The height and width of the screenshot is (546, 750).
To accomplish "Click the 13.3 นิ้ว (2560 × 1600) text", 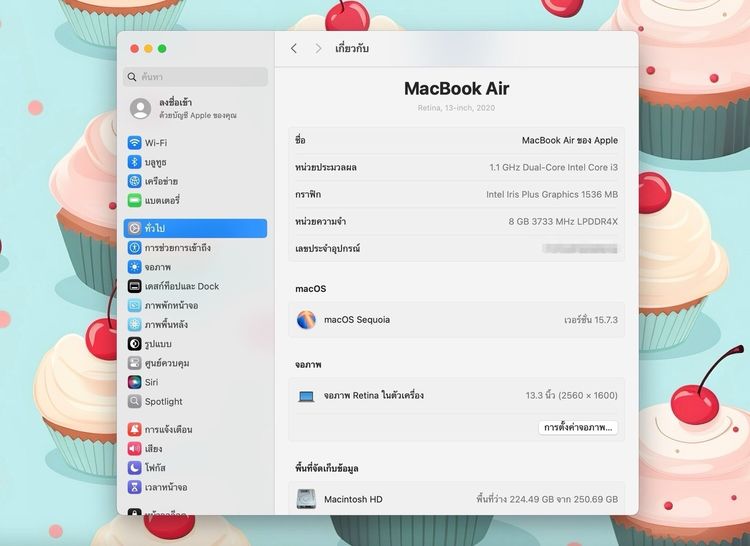I will pos(572,395).
